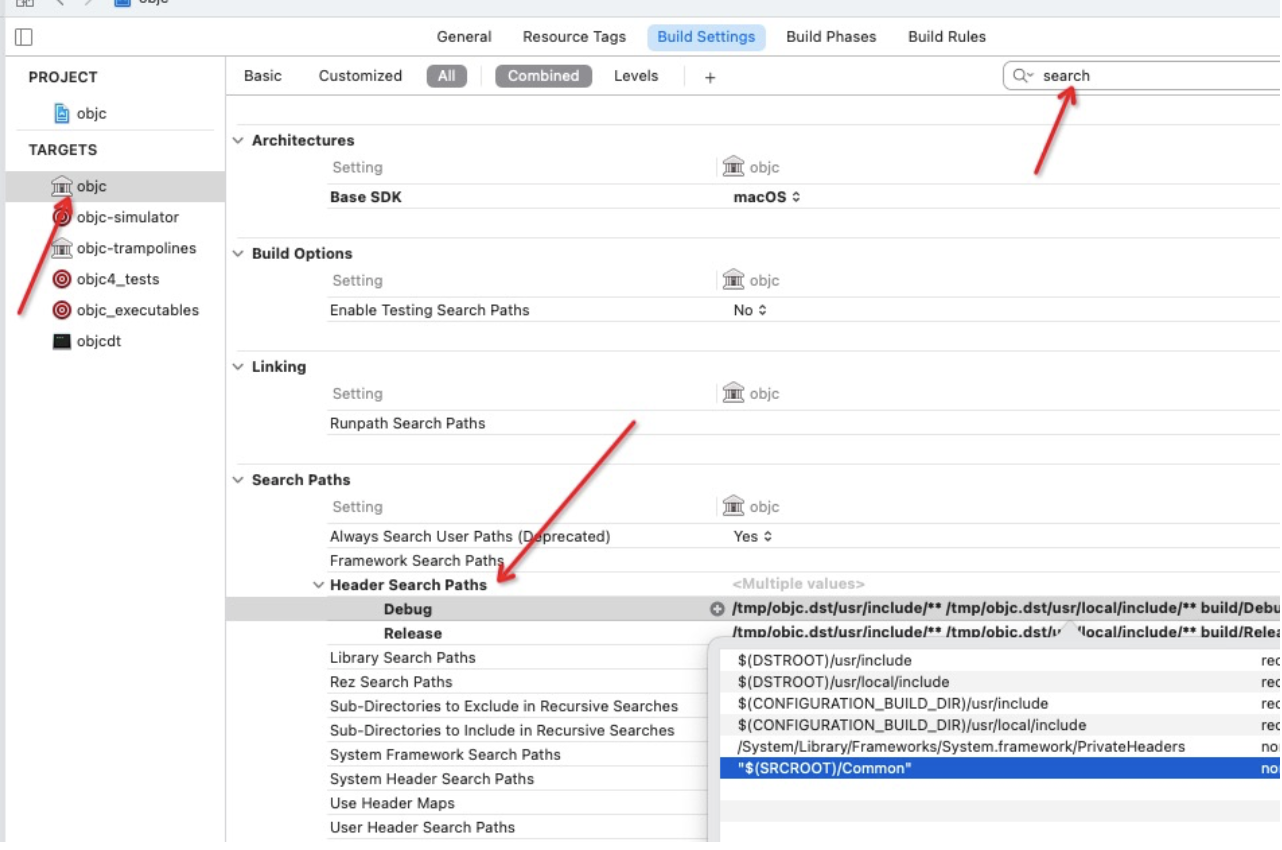Click the objc4_tests target icon
This screenshot has width=1282, height=850.
click(62, 279)
